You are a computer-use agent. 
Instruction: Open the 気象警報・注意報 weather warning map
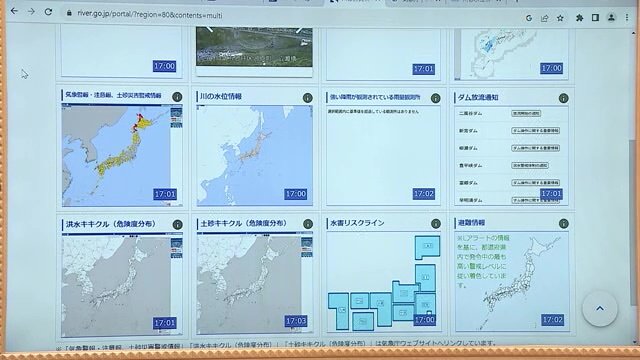coord(122,155)
